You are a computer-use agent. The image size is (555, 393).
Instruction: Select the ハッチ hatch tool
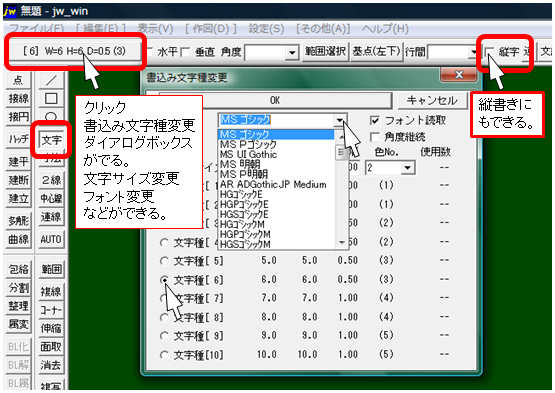[18, 139]
